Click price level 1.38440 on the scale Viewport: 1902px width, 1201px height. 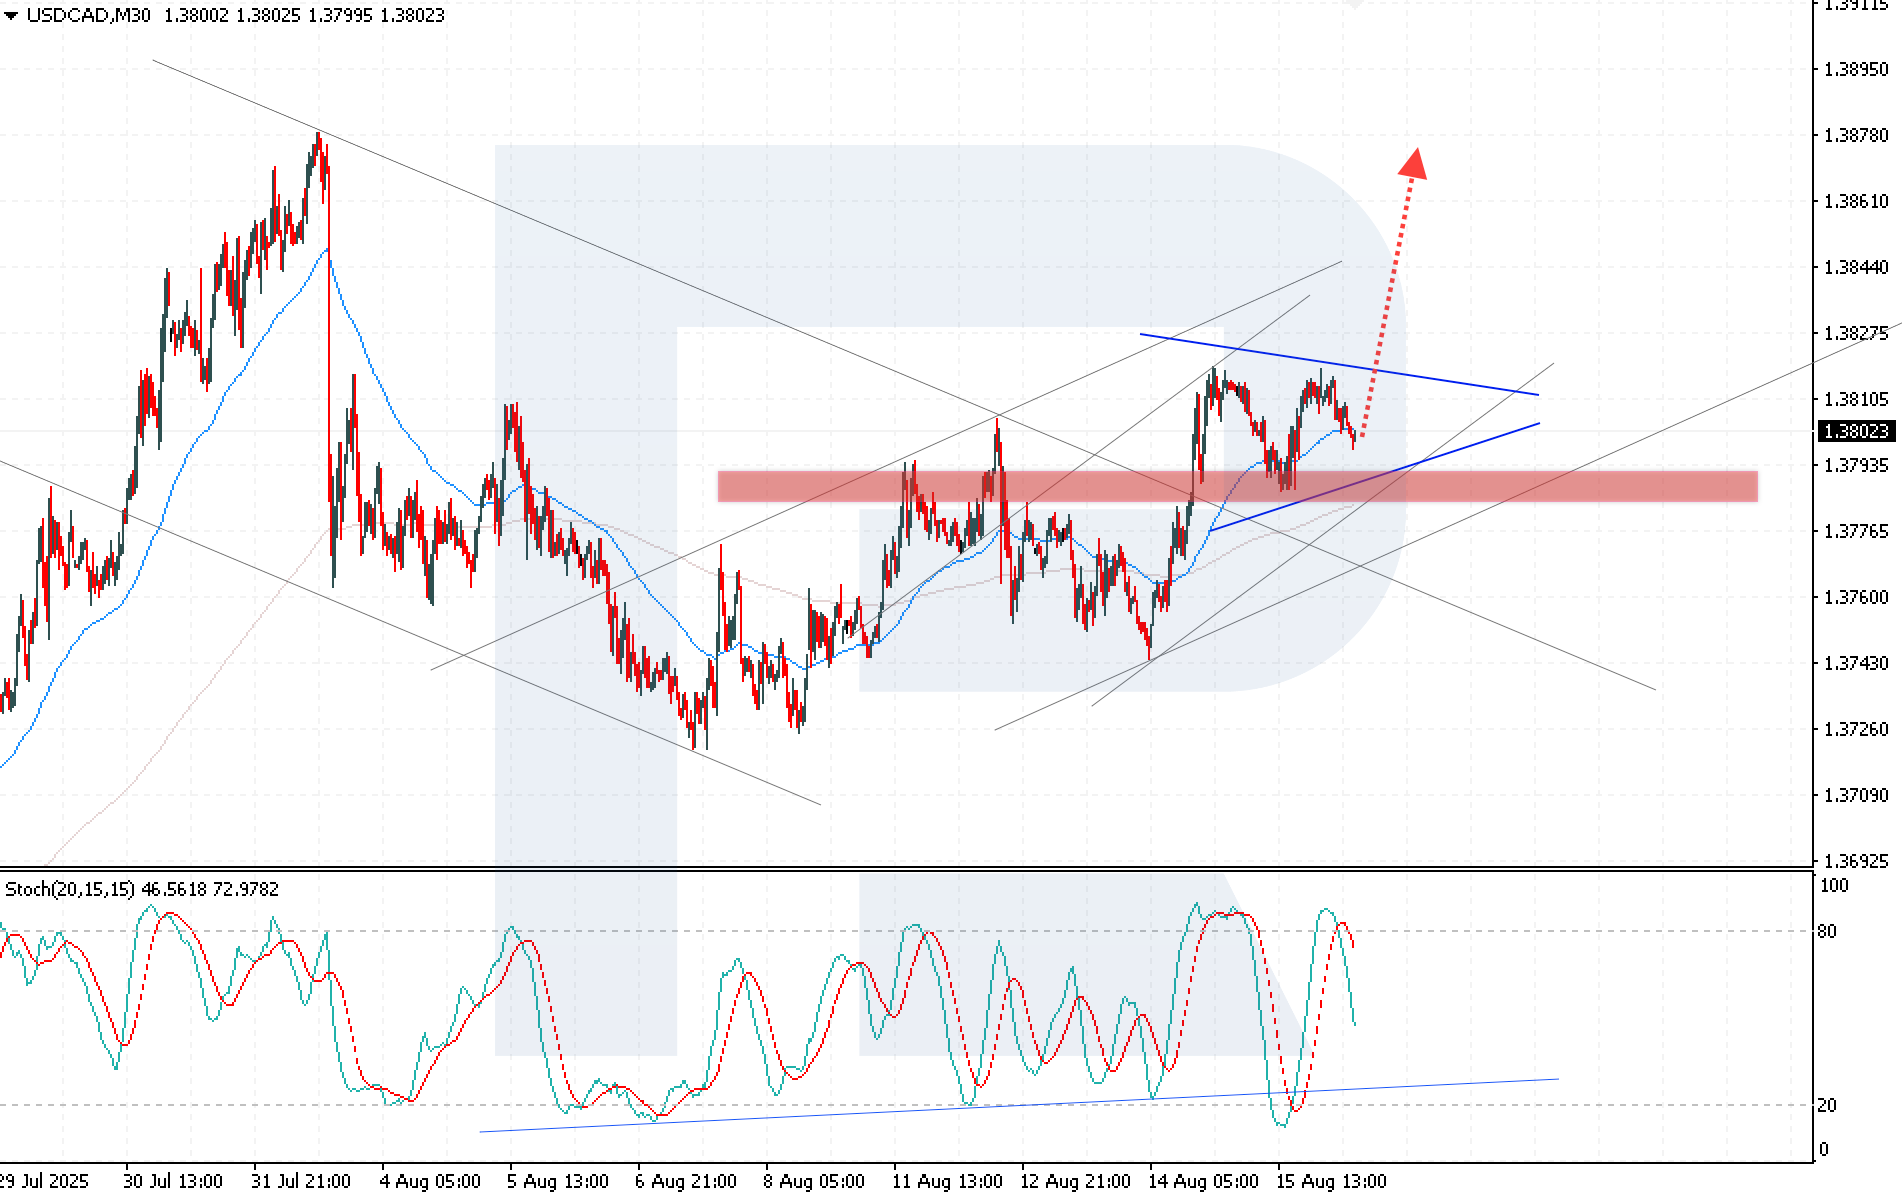tap(1856, 267)
